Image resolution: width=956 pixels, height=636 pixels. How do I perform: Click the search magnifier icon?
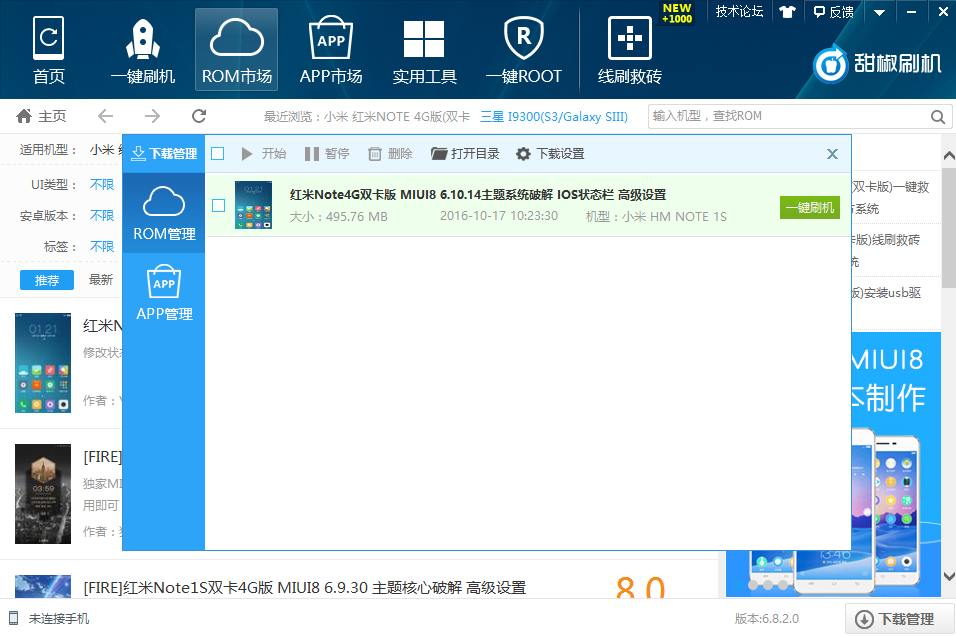(x=938, y=117)
